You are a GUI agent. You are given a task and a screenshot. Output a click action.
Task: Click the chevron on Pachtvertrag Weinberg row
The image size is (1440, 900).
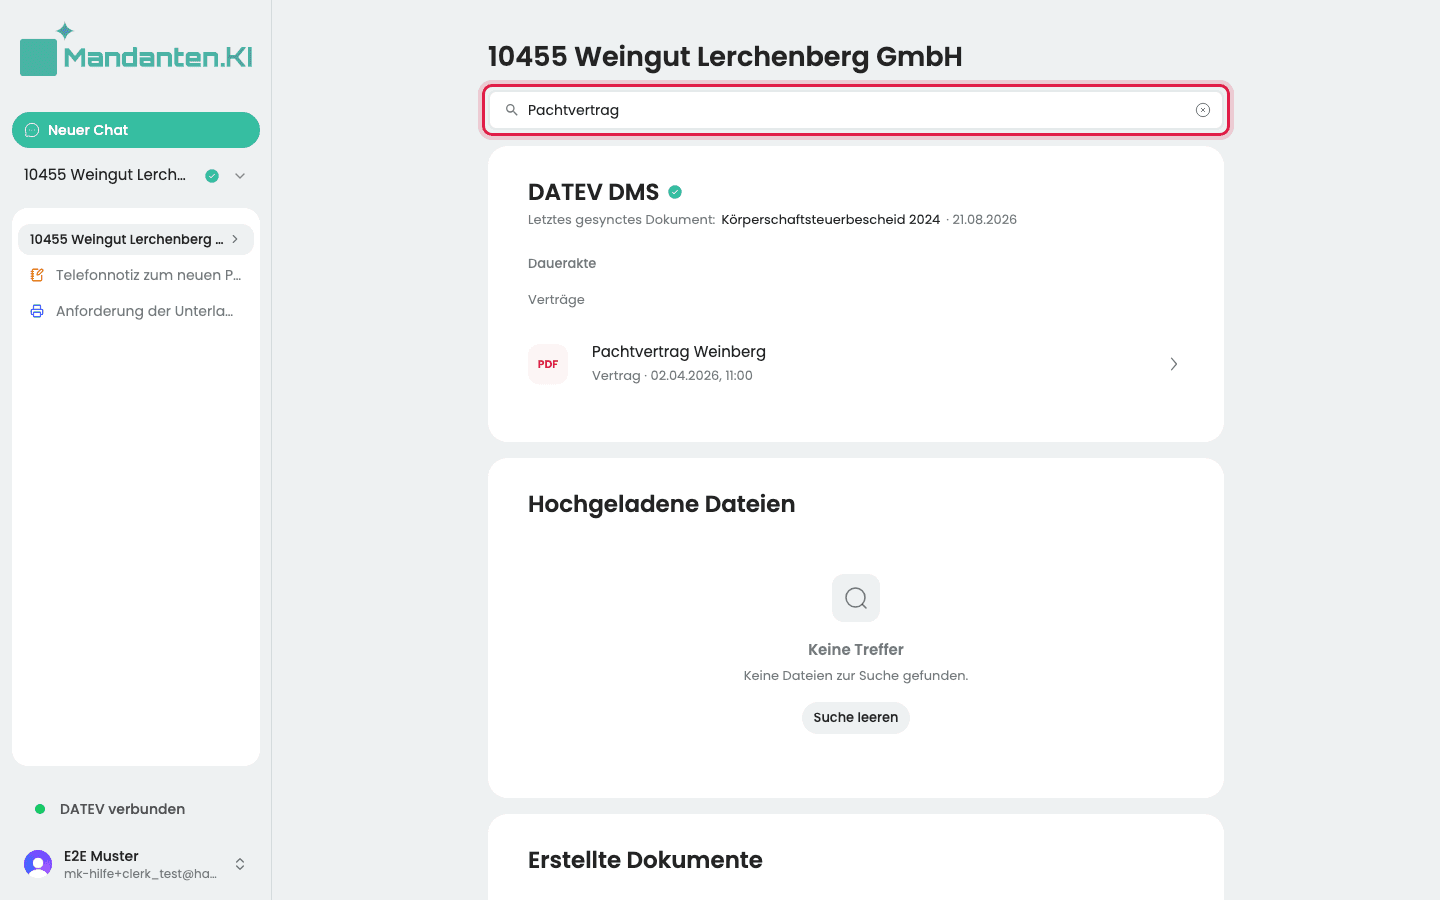click(x=1174, y=364)
